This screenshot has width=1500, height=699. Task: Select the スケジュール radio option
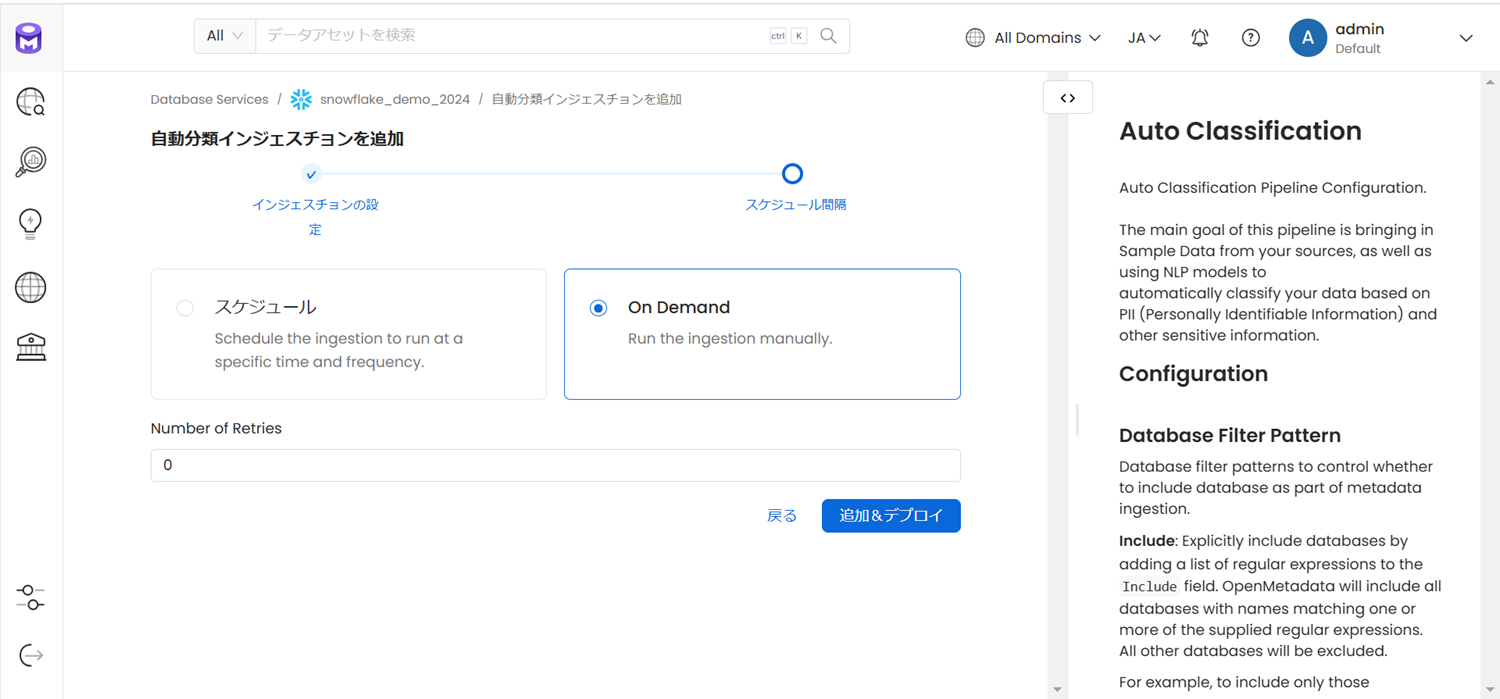coord(185,308)
